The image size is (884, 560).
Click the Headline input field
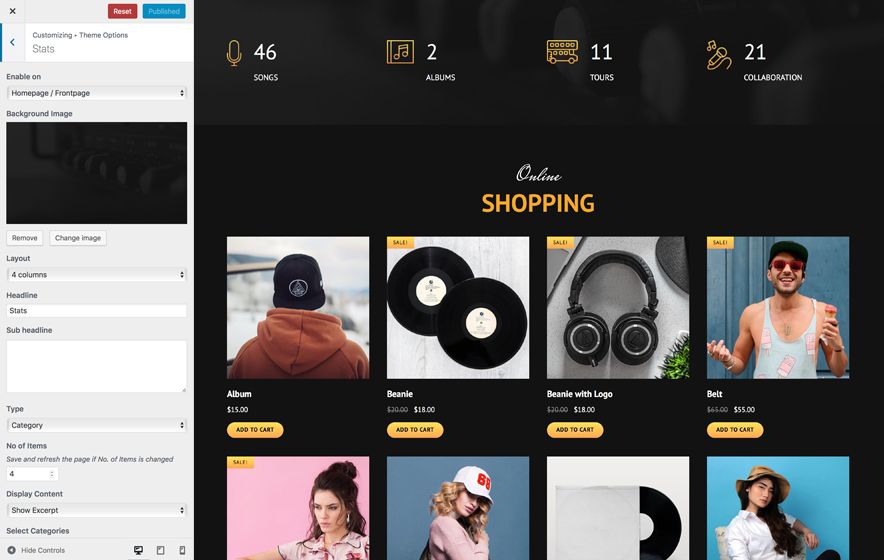96,311
